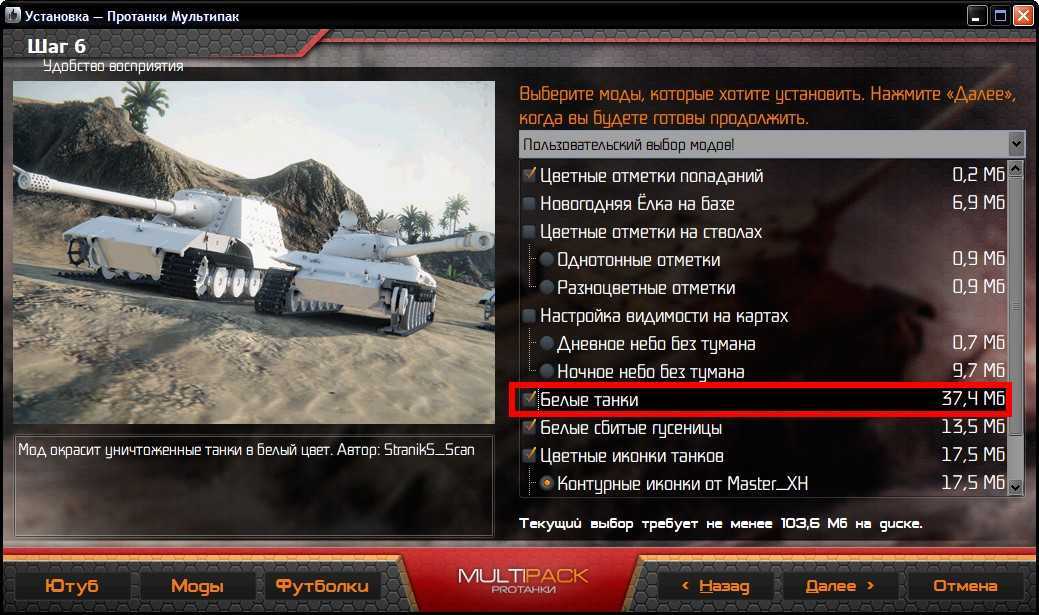Select Однотонные отметки radio option
Screen dimensions: 1039x615
(546, 260)
